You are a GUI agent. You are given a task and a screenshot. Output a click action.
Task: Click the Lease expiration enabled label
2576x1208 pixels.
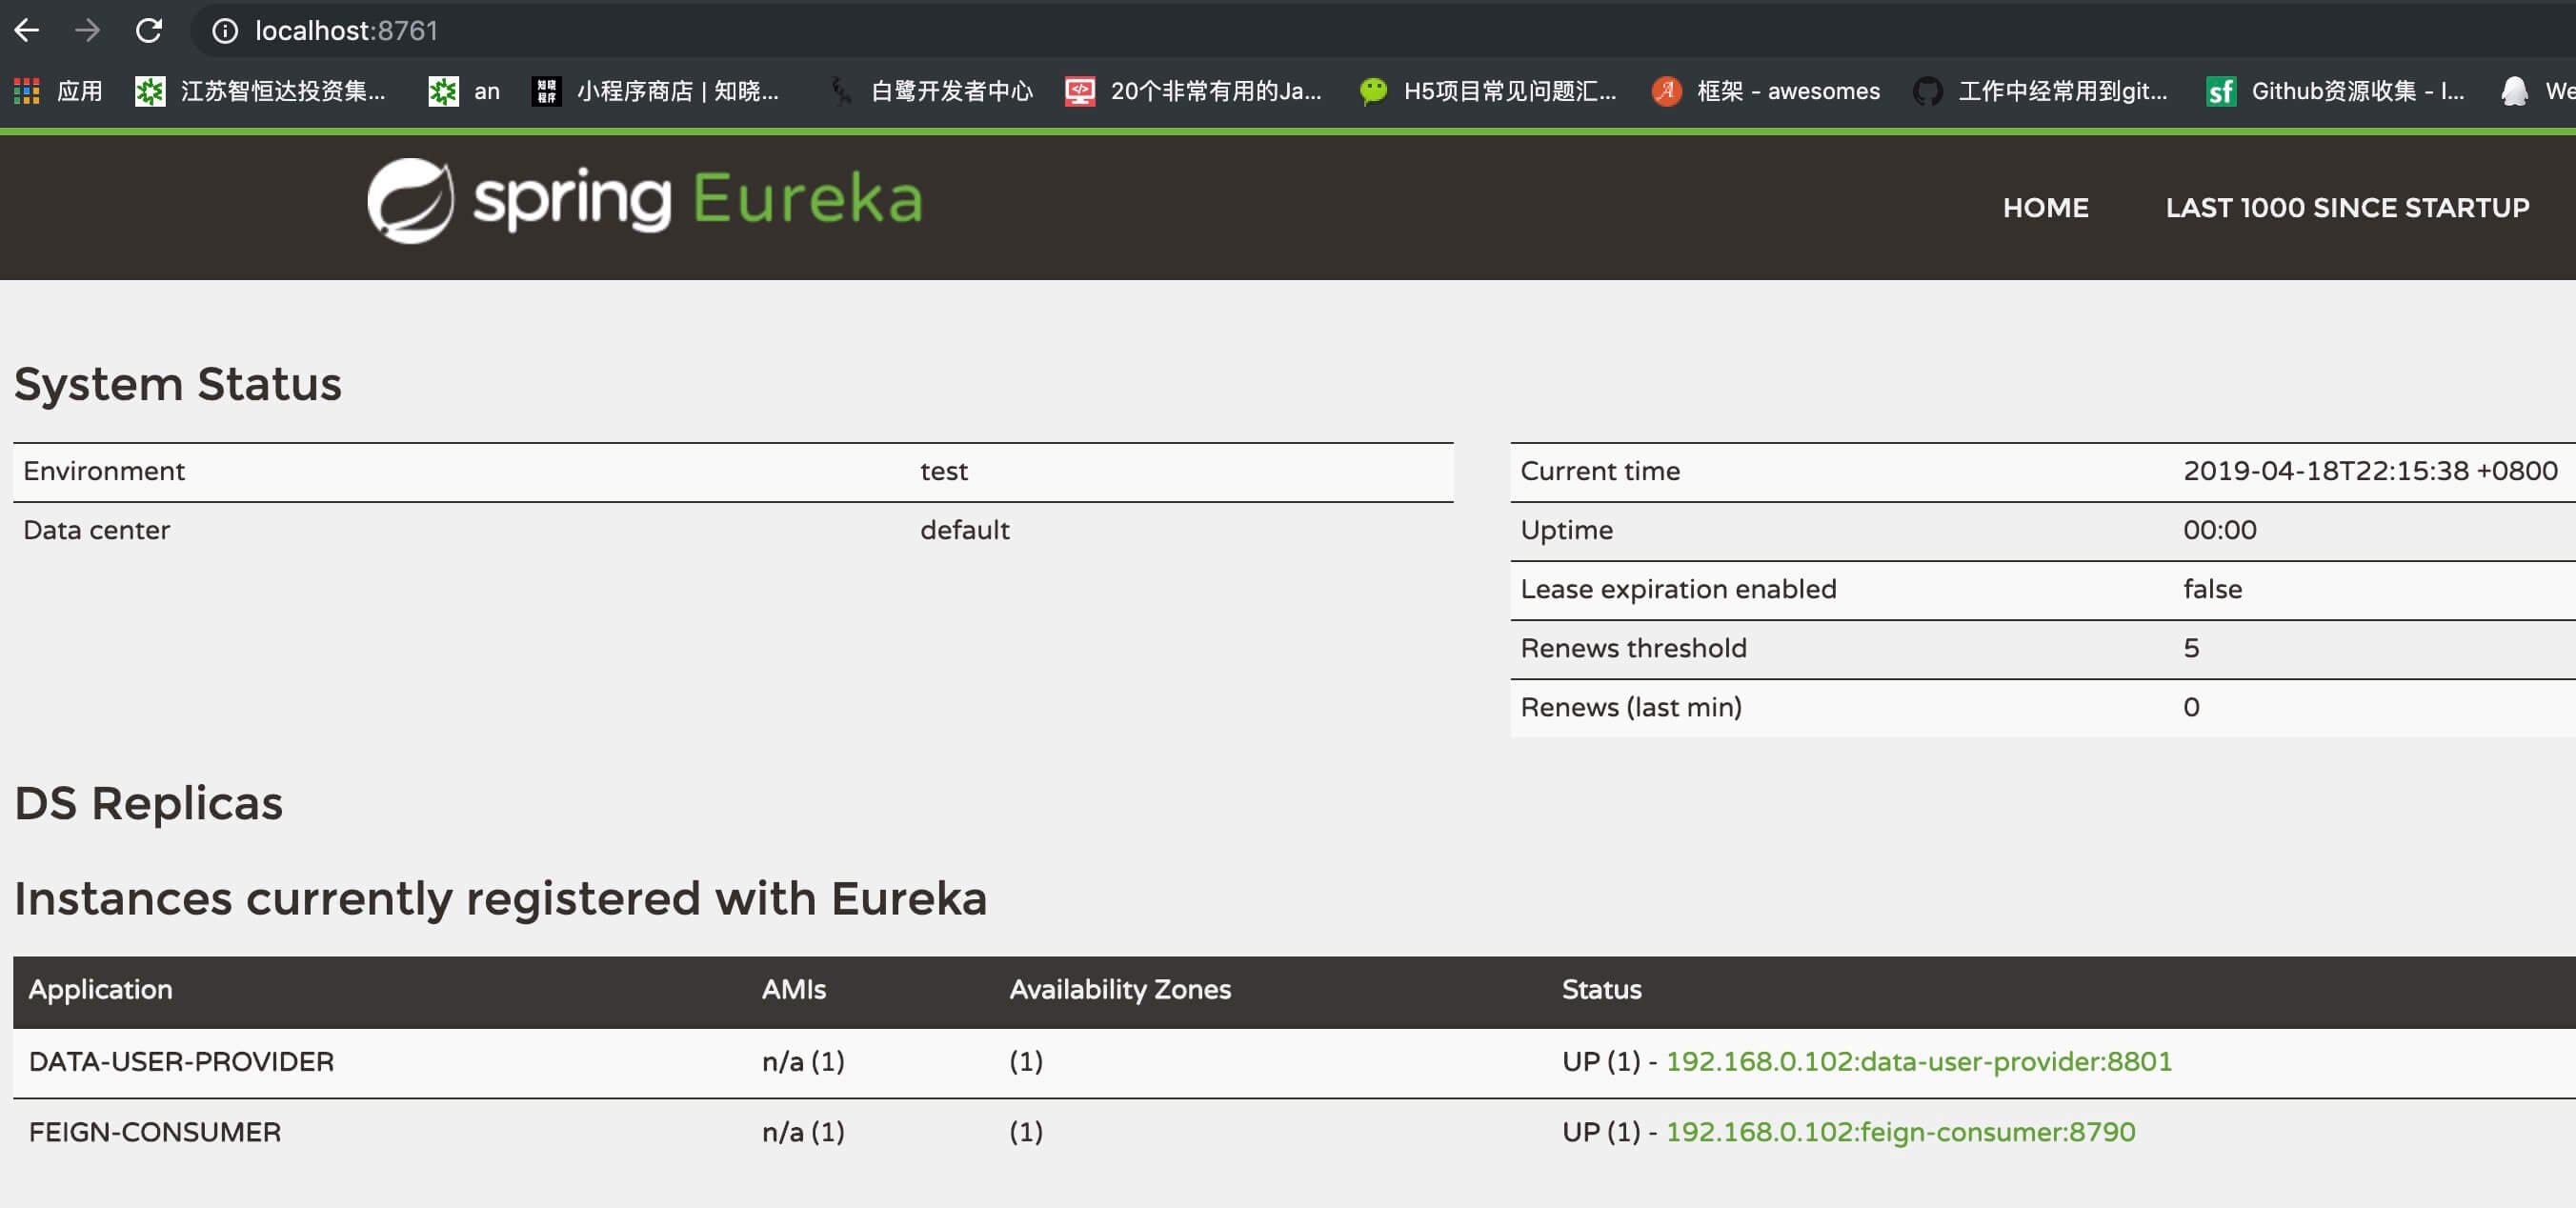(x=1678, y=589)
